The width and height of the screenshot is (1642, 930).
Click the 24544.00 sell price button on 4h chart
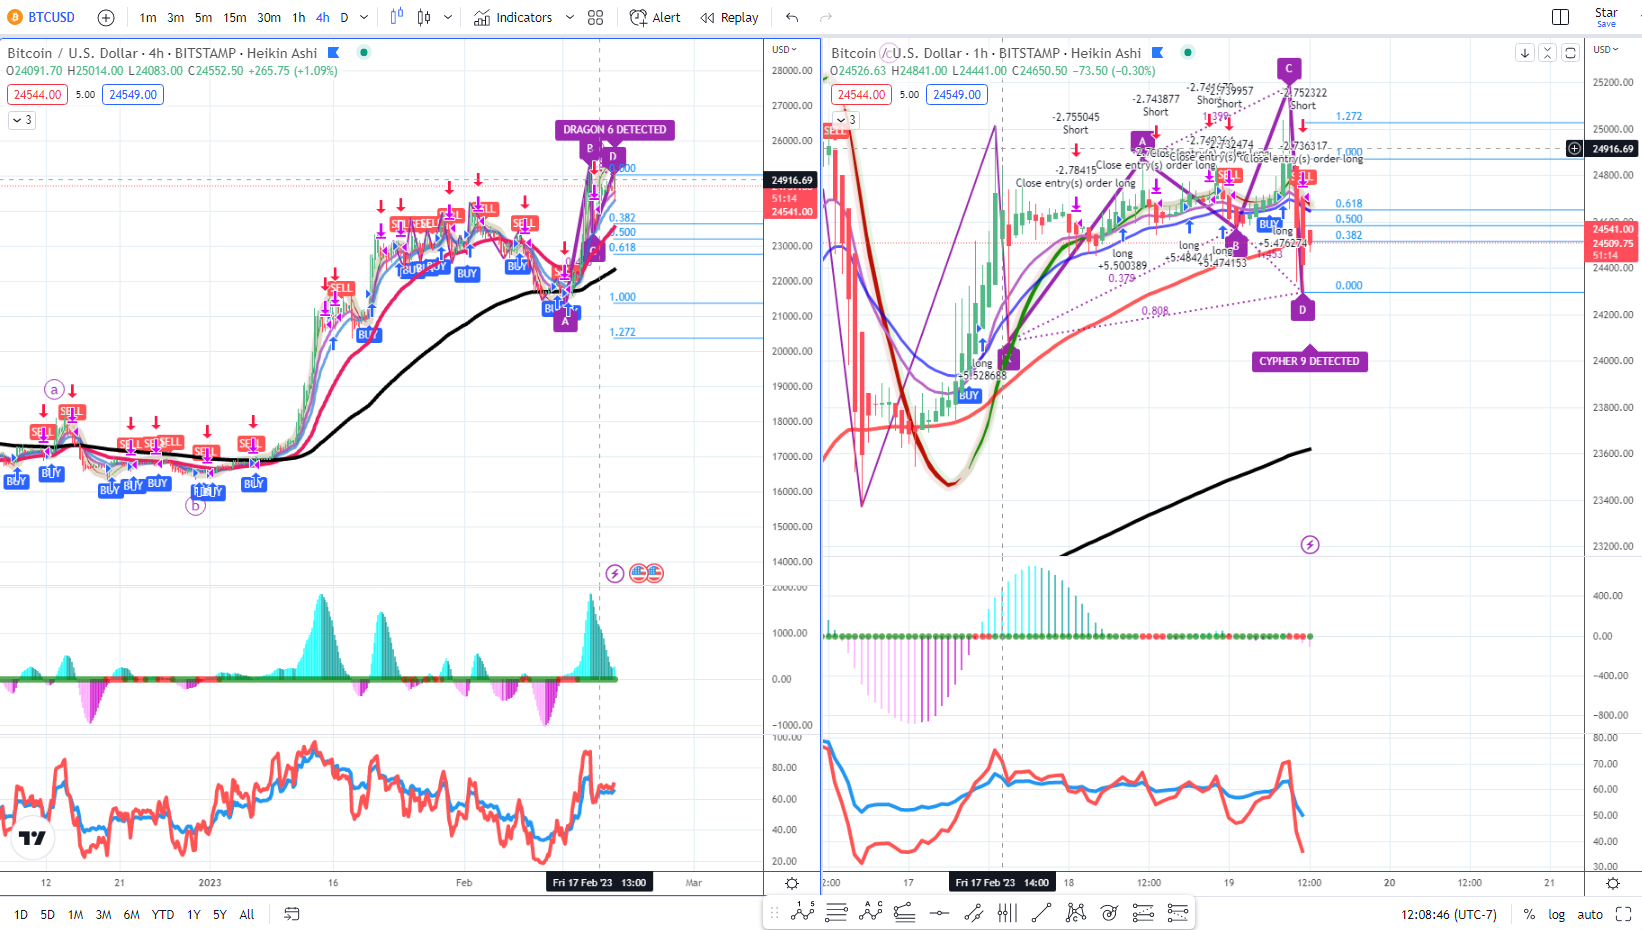point(38,94)
